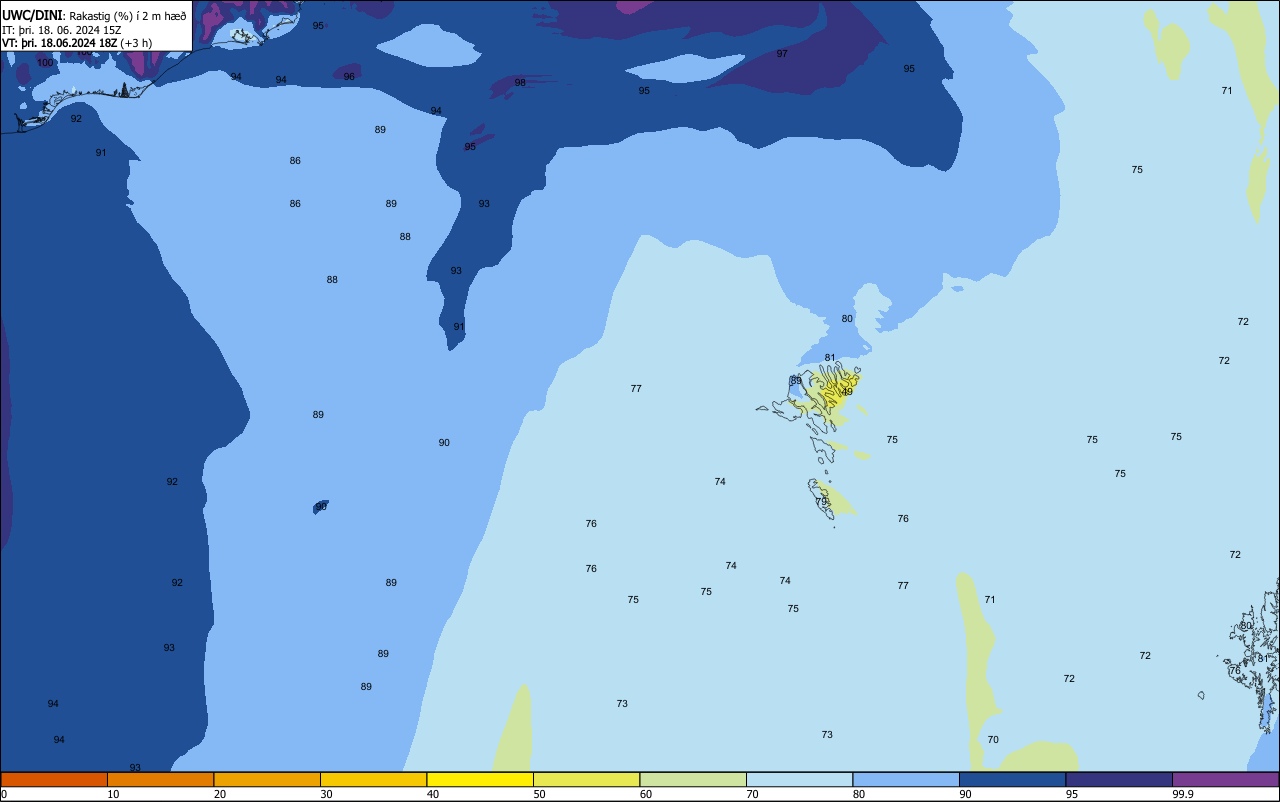Image resolution: width=1280 pixels, height=802 pixels.
Task: Click the 0–10 dark orange legend swatch
Action: [x=54, y=779]
